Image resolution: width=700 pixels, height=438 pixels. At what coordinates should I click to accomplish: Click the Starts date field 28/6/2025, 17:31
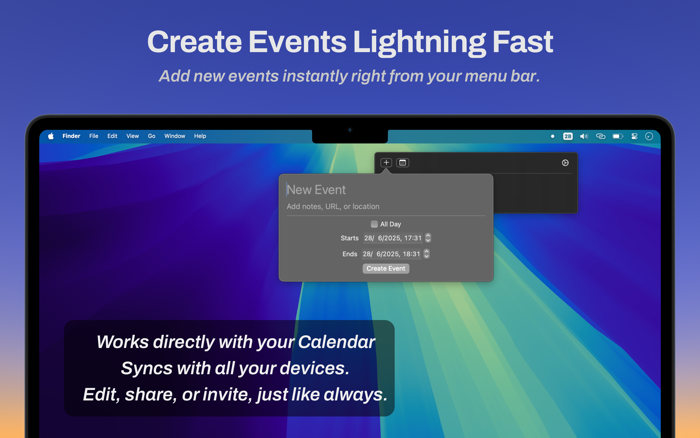(x=393, y=238)
